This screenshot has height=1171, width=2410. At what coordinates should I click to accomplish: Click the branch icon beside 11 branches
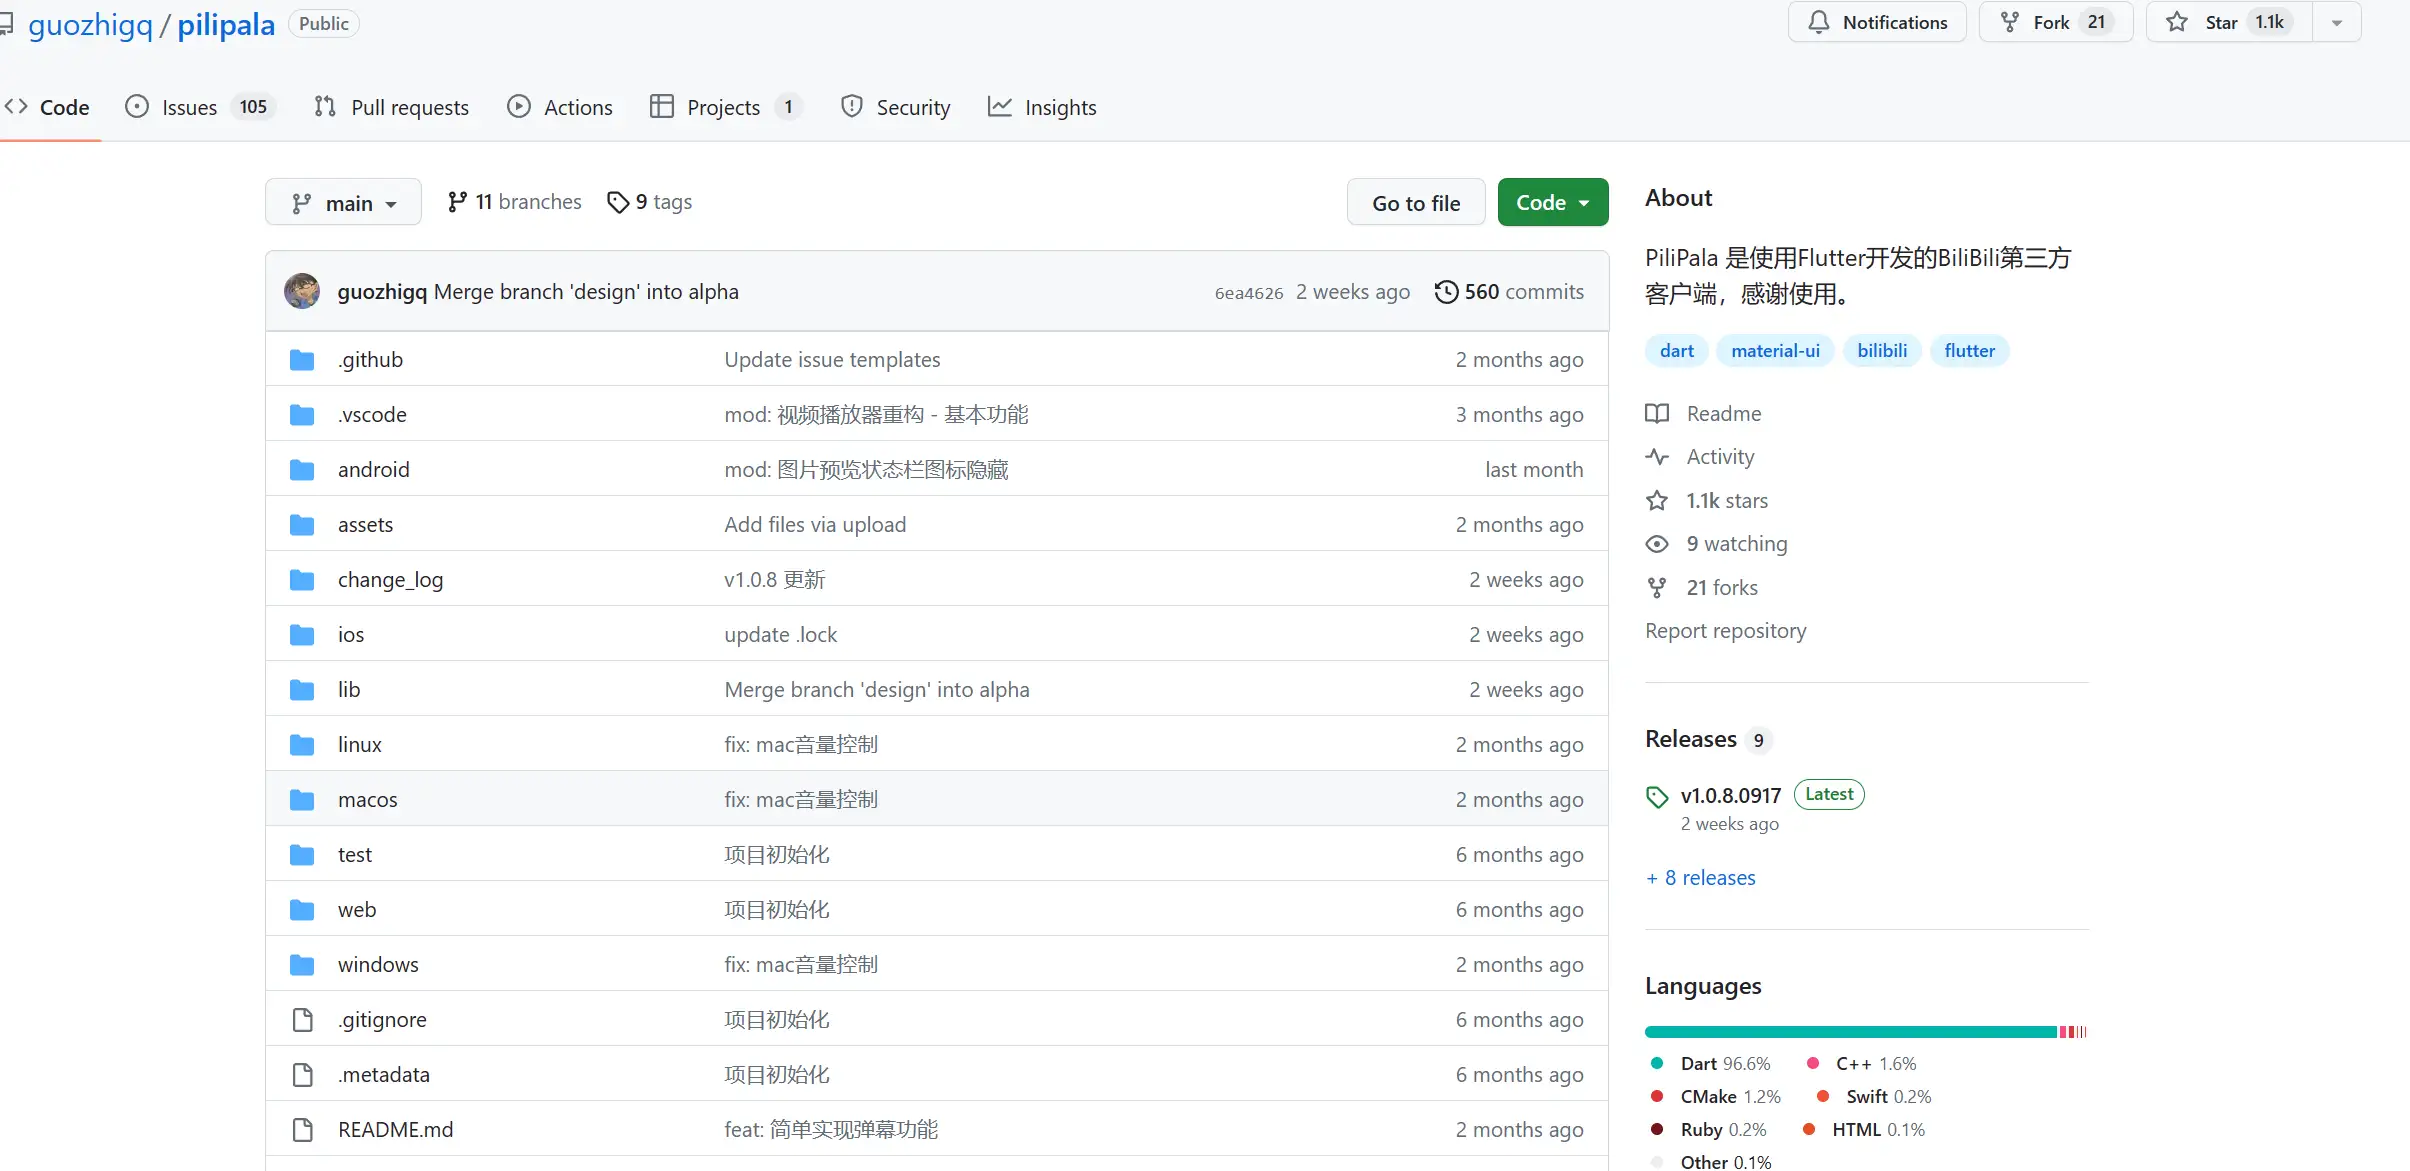[457, 202]
